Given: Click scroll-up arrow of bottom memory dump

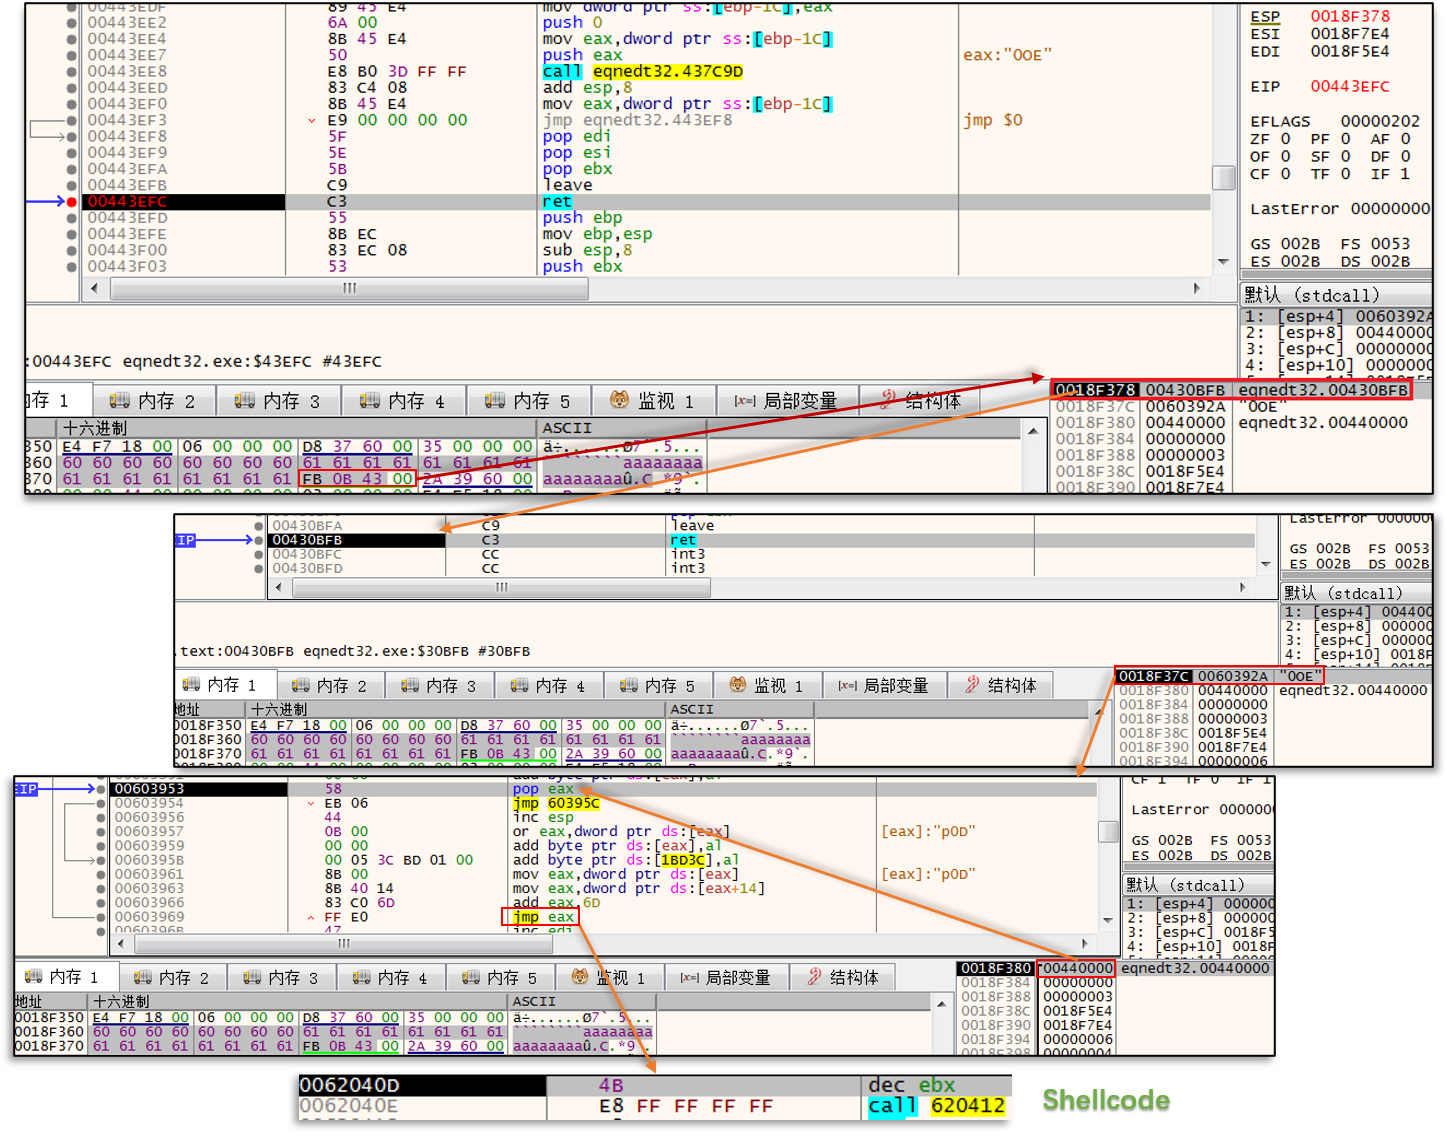Looking at the screenshot, I should click(x=941, y=1002).
